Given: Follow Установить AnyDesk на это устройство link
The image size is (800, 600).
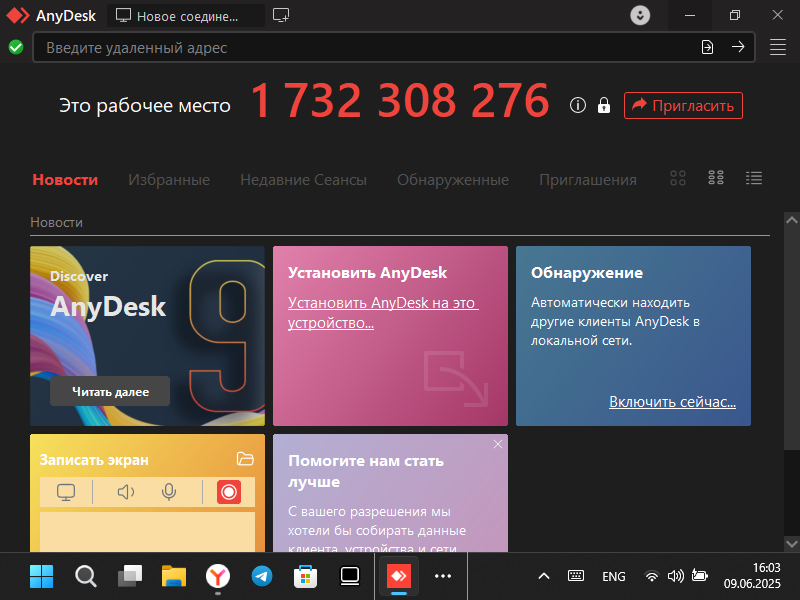Looking at the screenshot, I should [383, 312].
